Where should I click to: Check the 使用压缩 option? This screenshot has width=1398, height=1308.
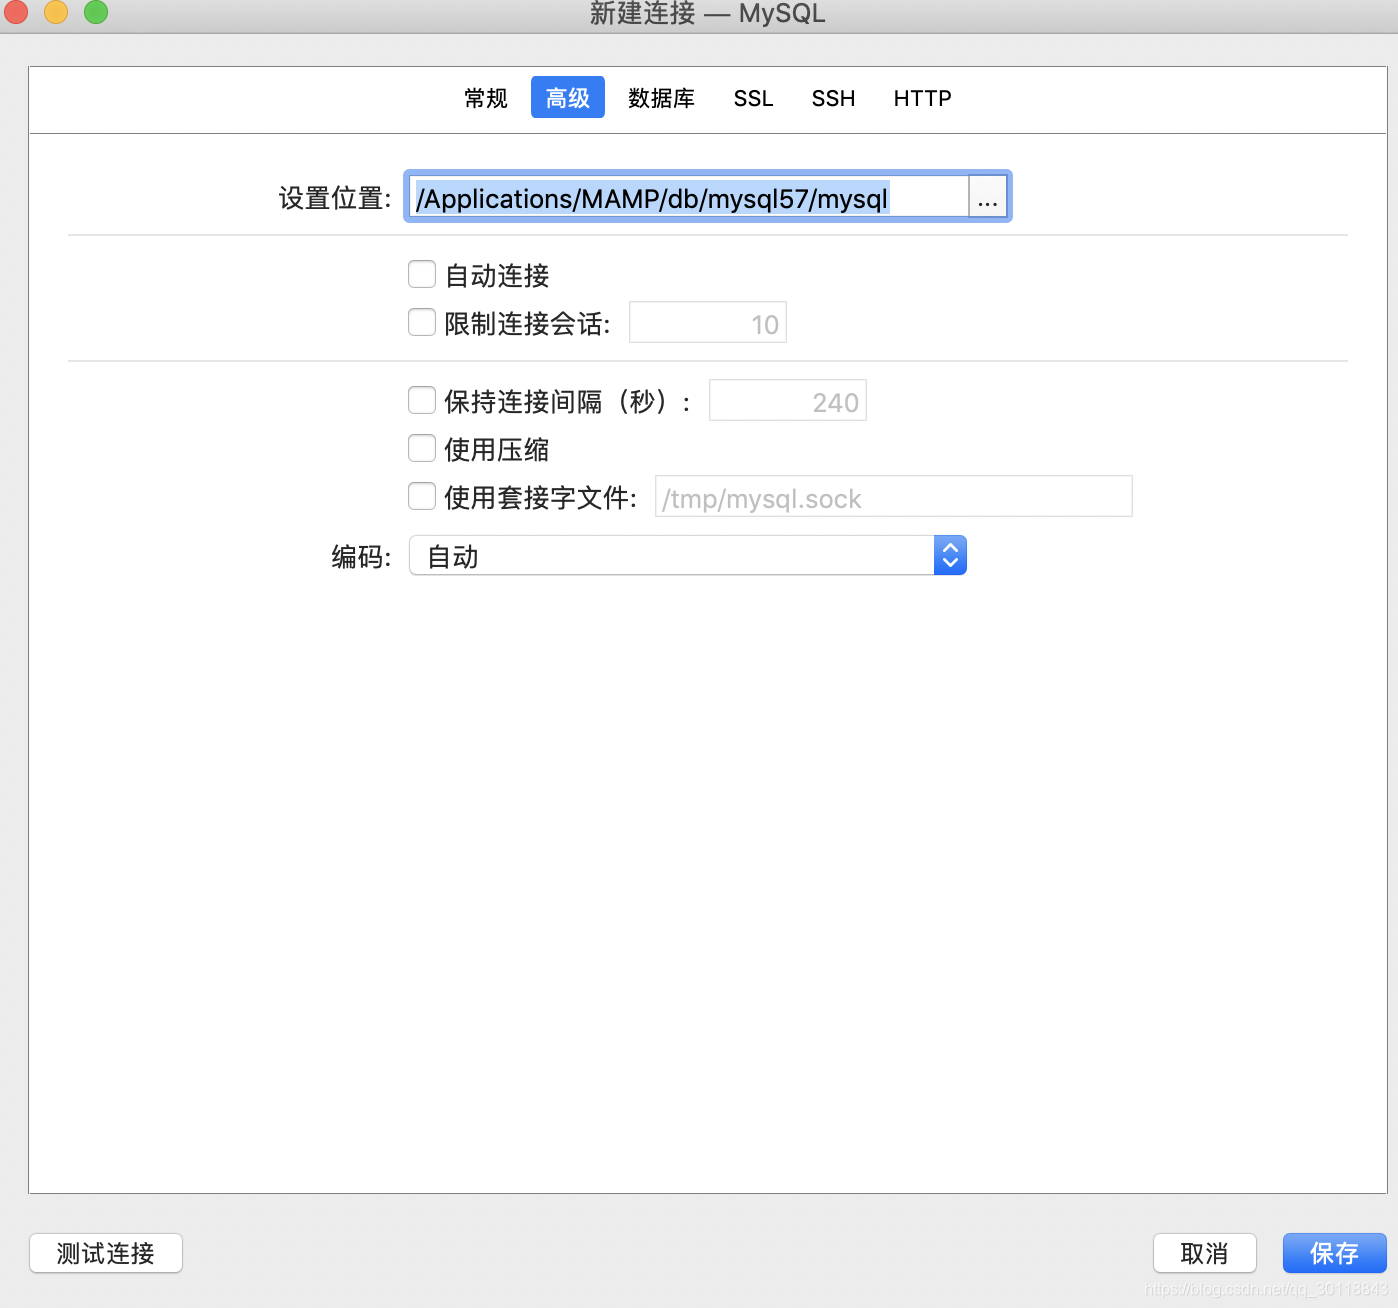[x=422, y=448]
